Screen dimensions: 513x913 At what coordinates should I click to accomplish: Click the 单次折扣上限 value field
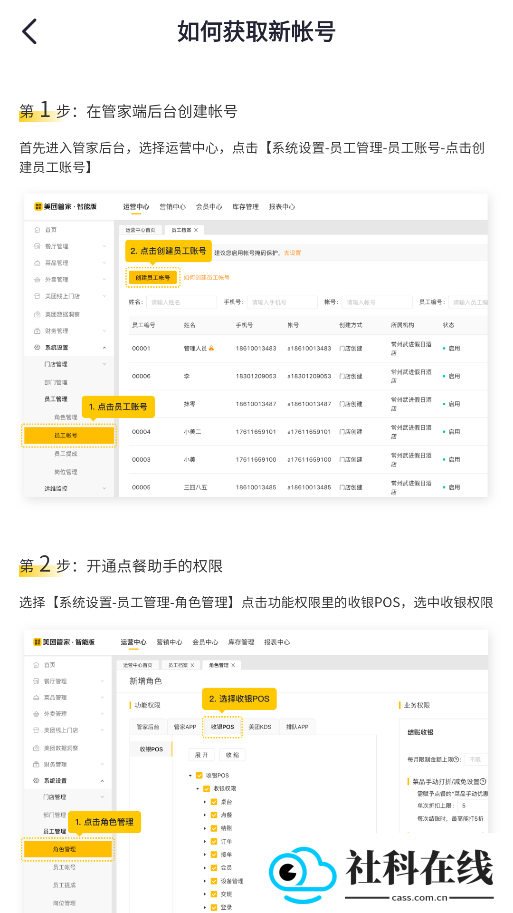pyautogui.click(x=473, y=806)
